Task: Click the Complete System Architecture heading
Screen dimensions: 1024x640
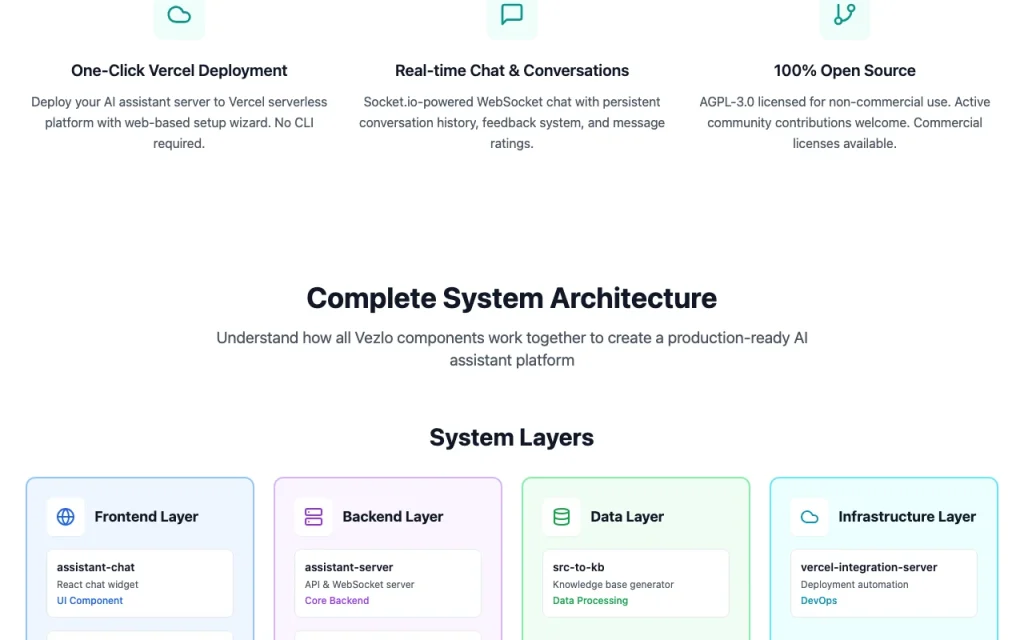Action: tap(512, 298)
